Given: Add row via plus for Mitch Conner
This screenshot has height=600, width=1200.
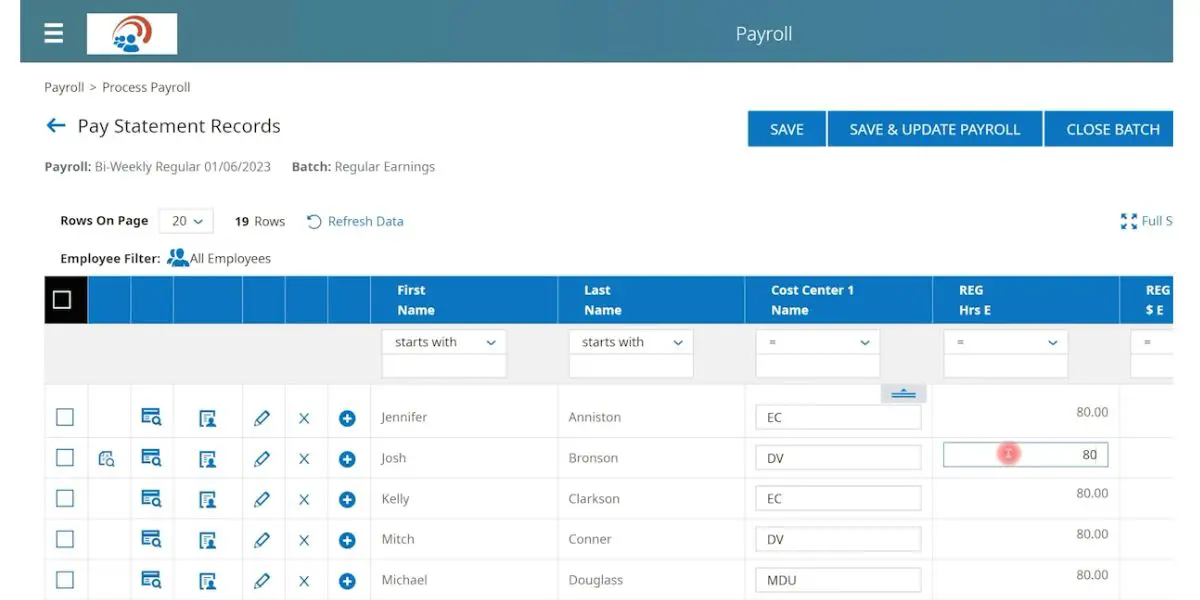Looking at the screenshot, I should coord(347,540).
